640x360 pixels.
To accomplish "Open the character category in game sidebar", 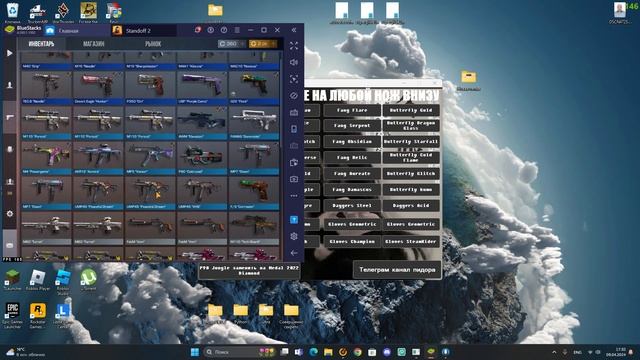I will point(9,85).
